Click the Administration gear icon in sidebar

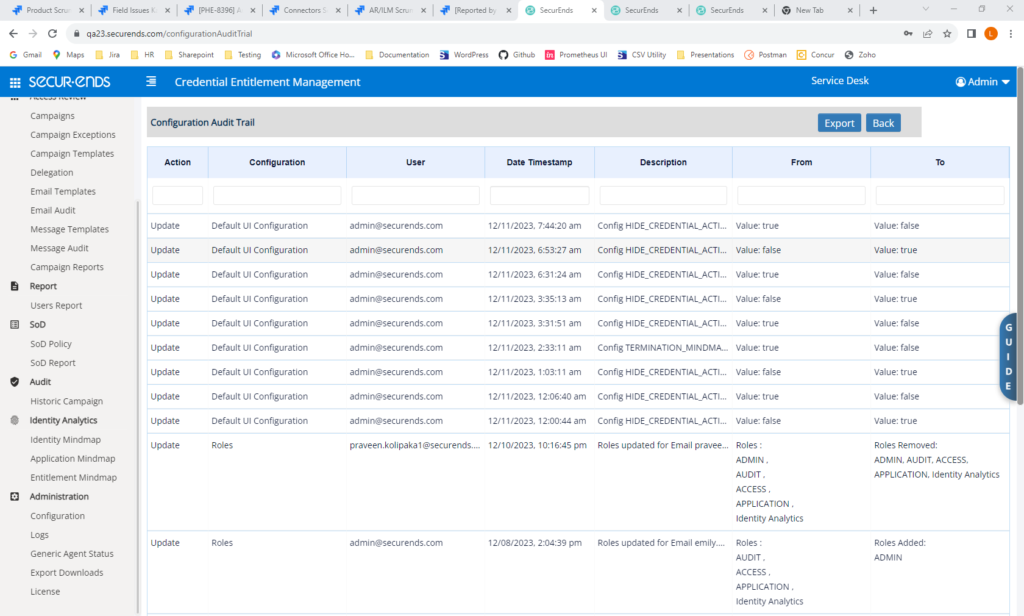pos(14,496)
